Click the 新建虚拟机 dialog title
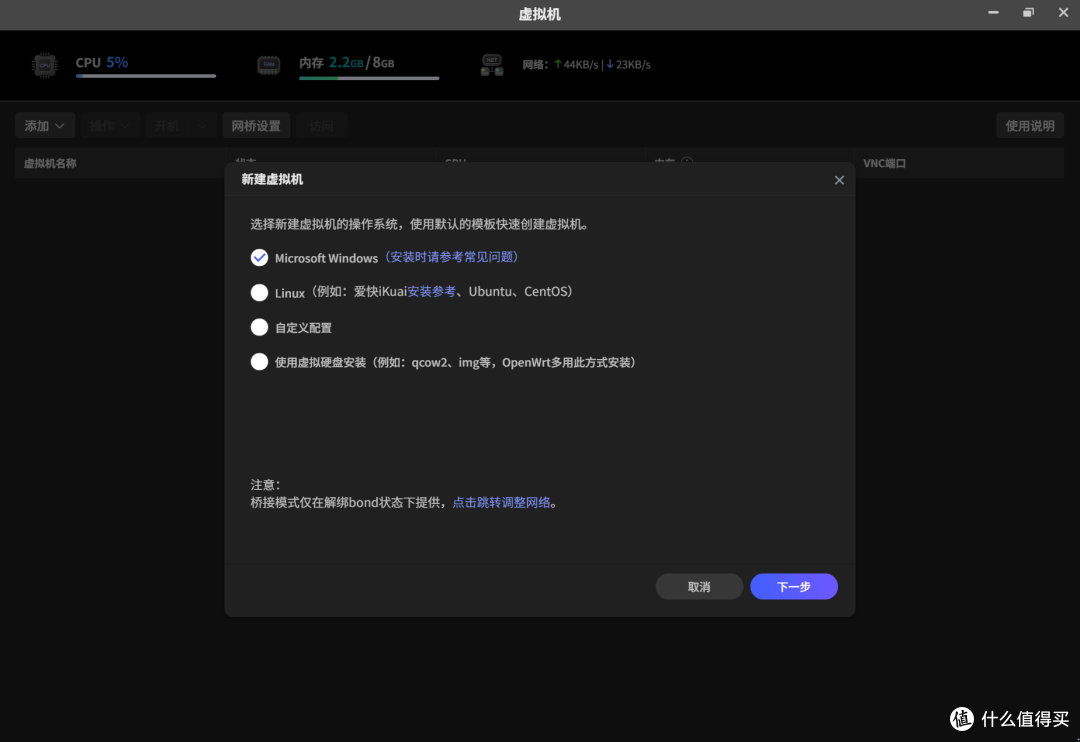Viewport: 1080px width, 742px height. point(272,179)
